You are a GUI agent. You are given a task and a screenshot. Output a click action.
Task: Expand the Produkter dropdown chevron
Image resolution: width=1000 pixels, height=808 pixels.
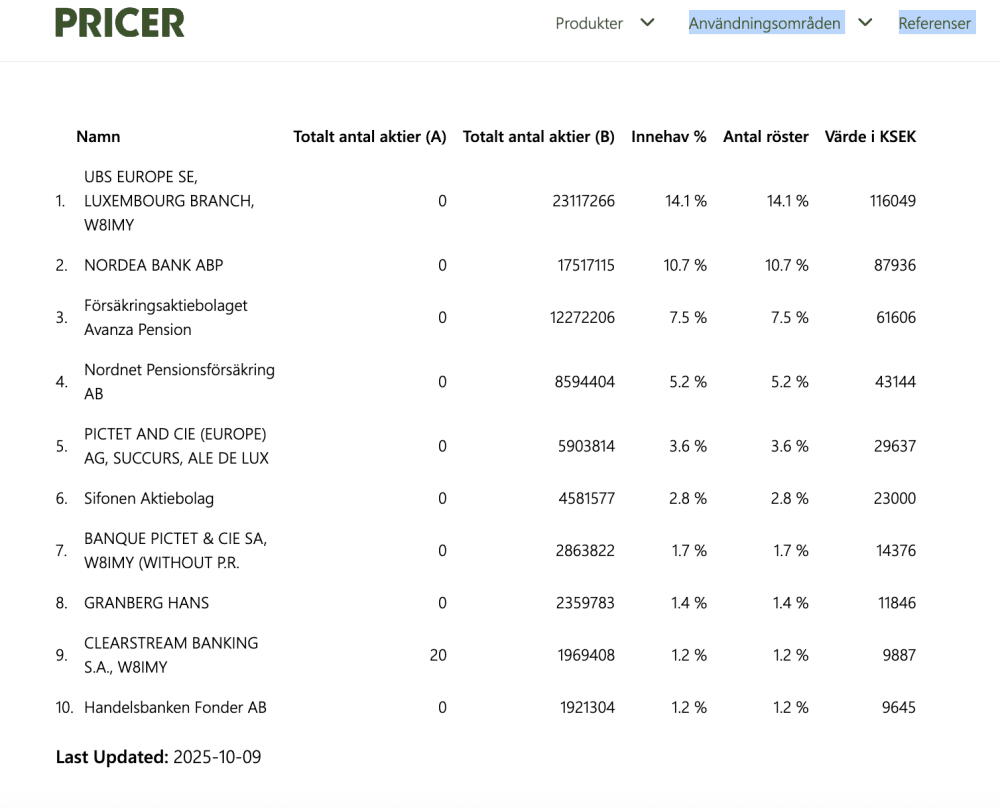point(647,22)
